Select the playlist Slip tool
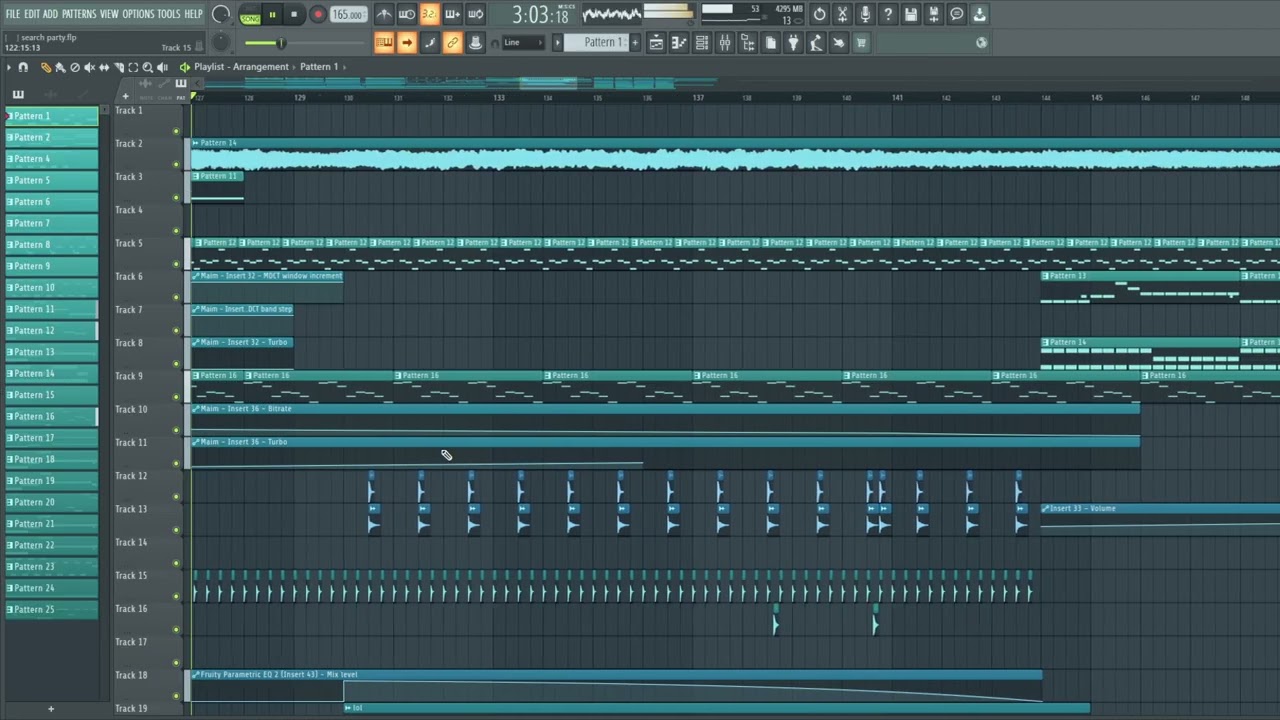The image size is (1280, 720). (104, 67)
